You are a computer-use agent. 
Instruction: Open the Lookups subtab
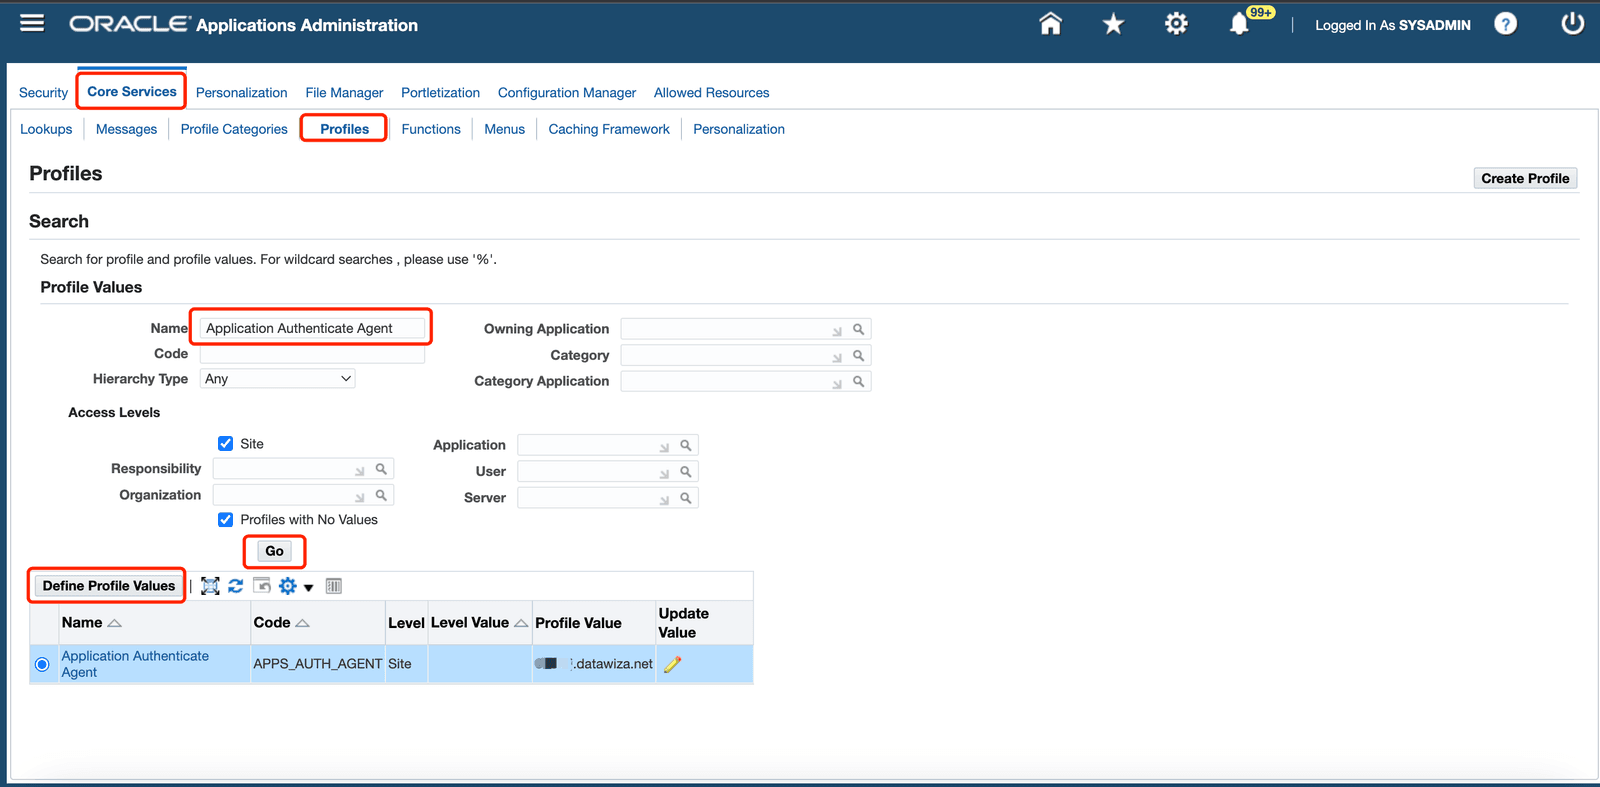coord(46,129)
